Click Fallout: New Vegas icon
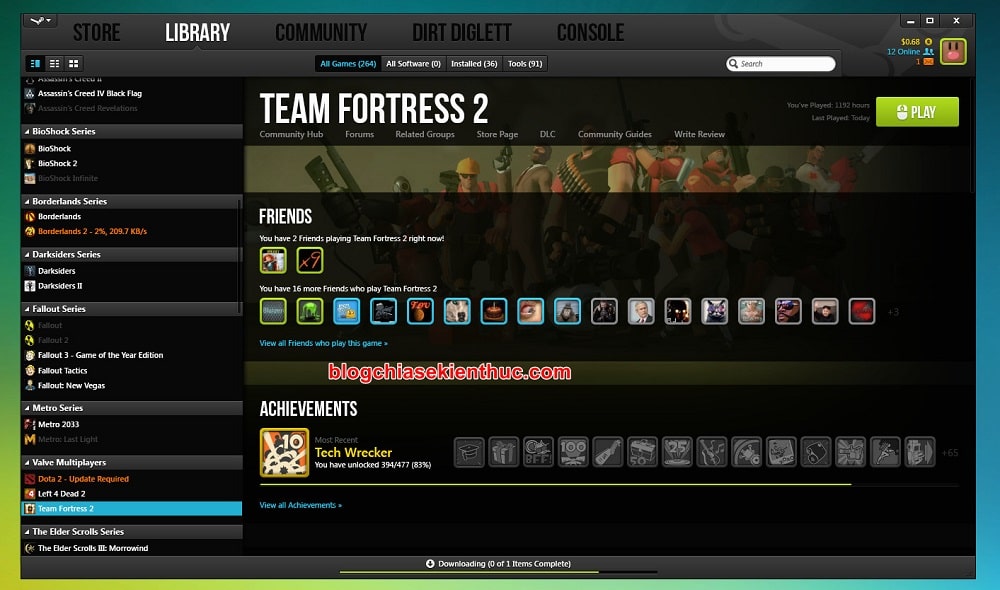This screenshot has height=590, width=1000. pos(29,385)
